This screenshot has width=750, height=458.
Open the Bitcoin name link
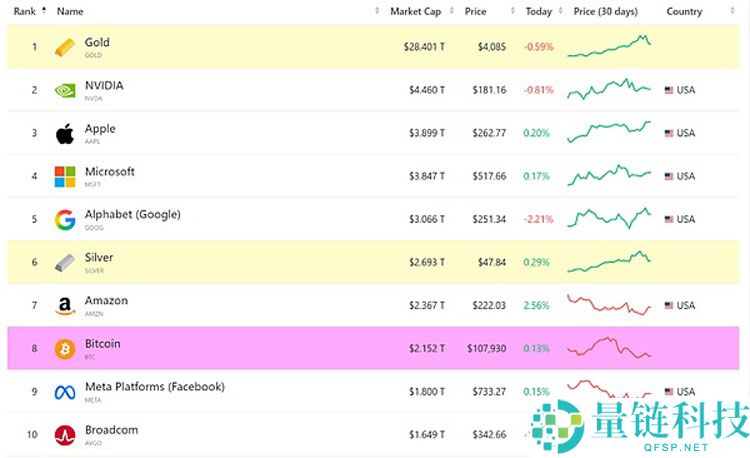(x=102, y=343)
